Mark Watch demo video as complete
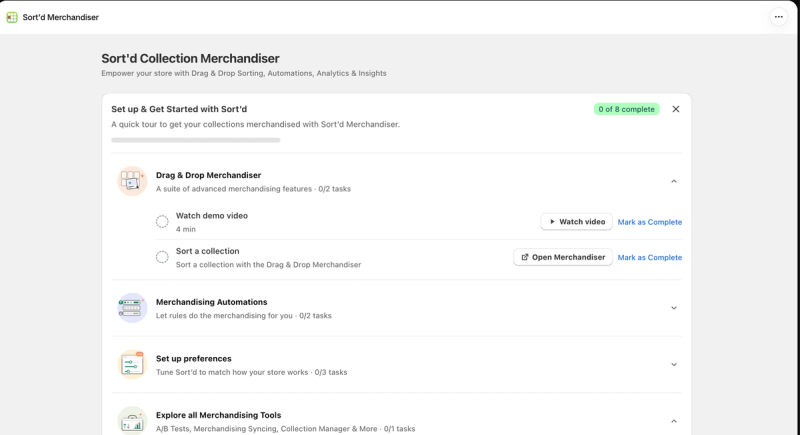This screenshot has height=435, width=800. 649,222
